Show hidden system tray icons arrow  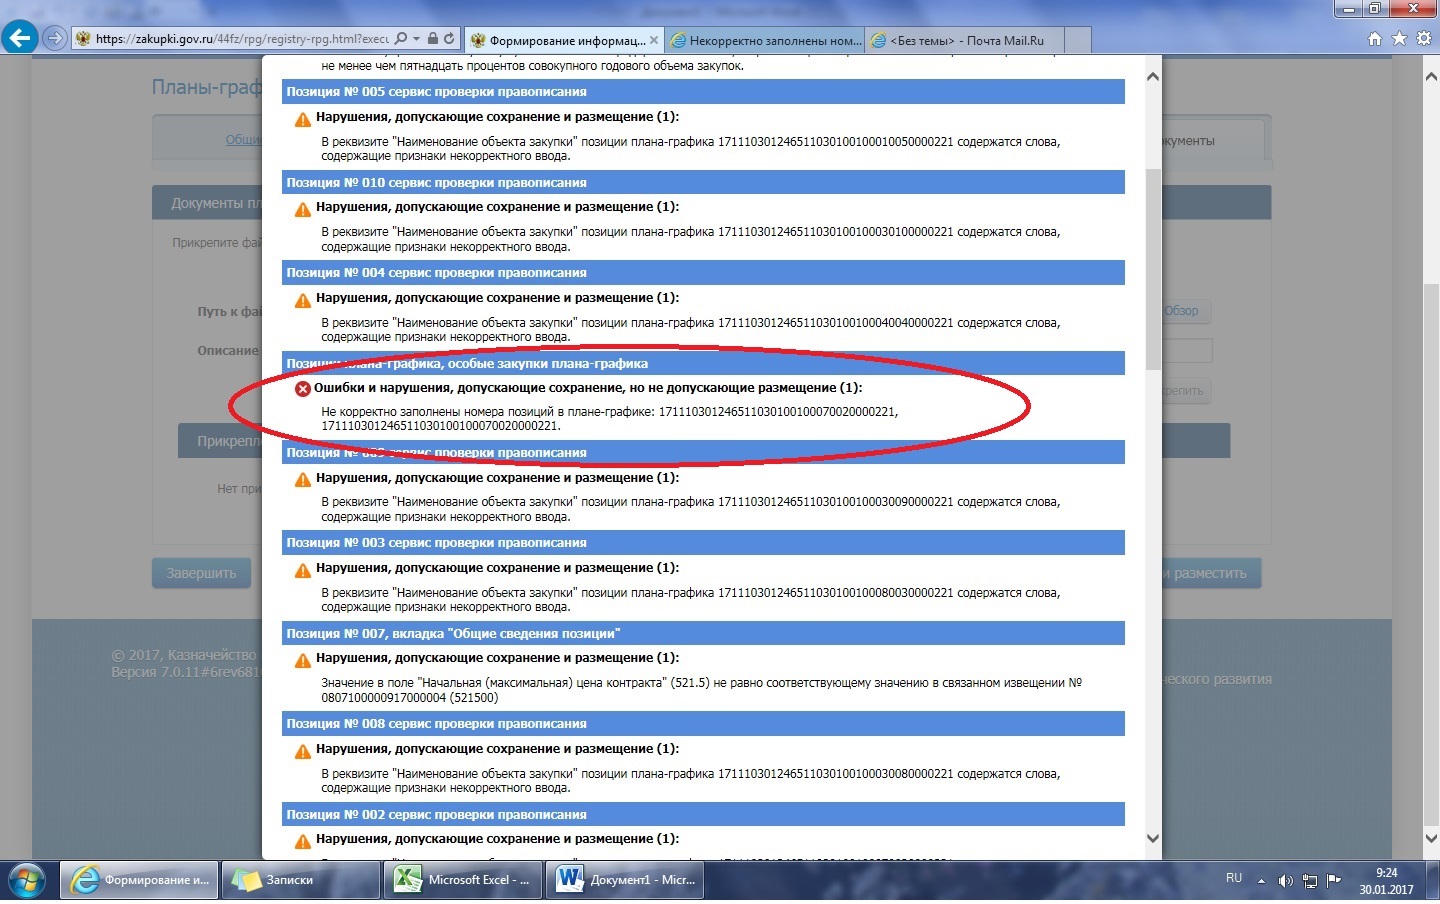[x=1261, y=881]
